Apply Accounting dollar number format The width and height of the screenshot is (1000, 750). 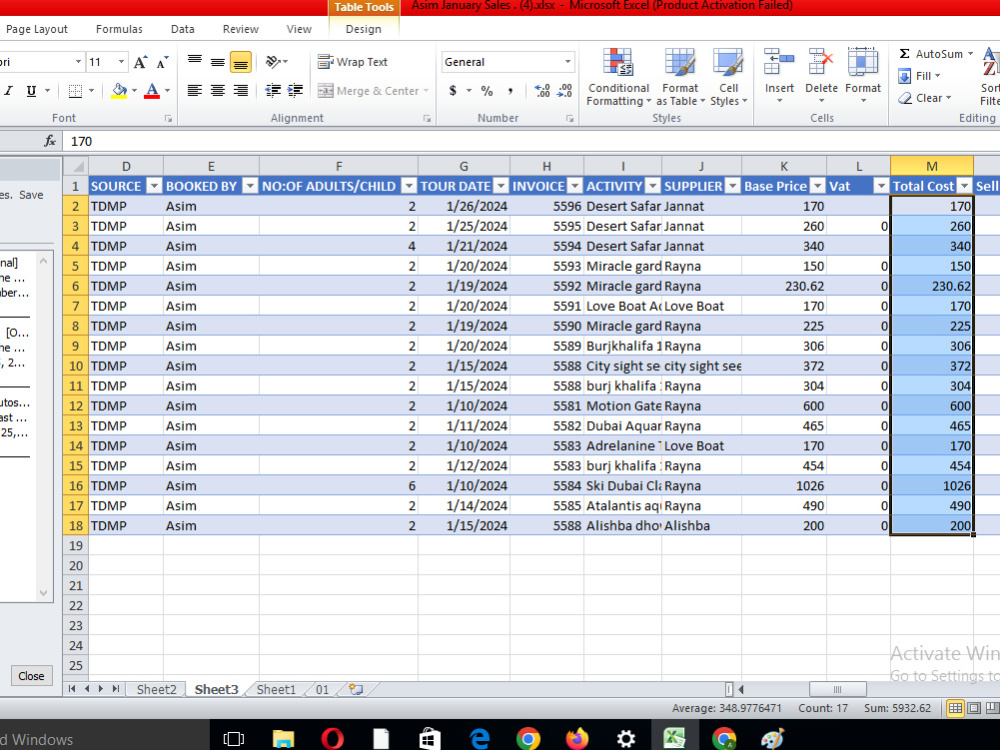(x=453, y=91)
